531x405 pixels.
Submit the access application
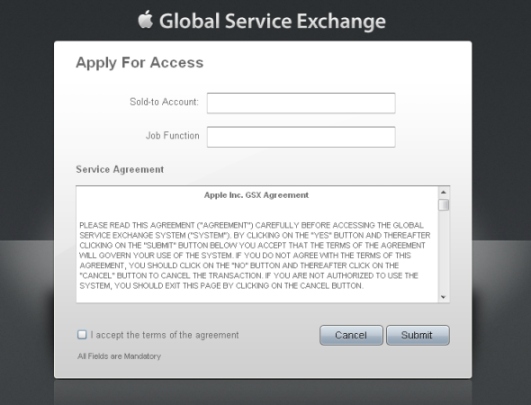[418, 335]
